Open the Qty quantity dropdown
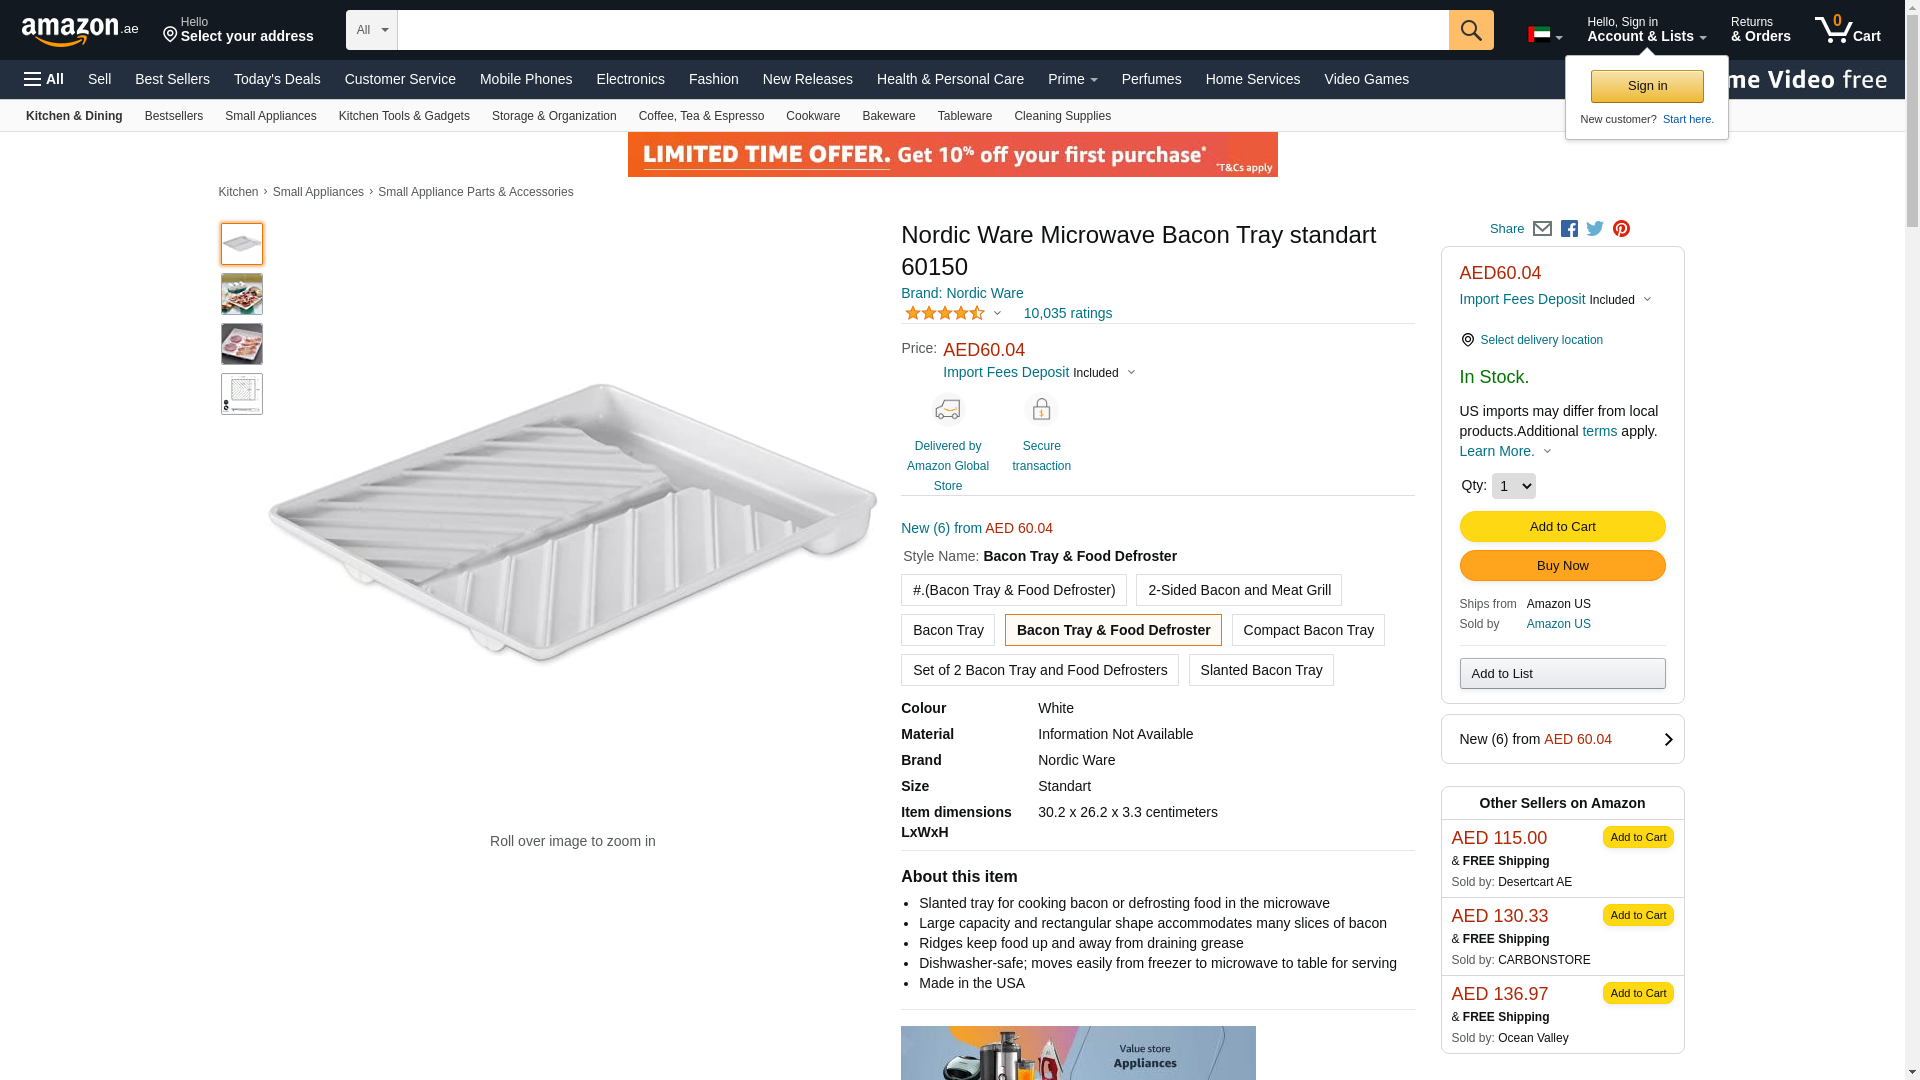The width and height of the screenshot is (1920, 1080). point(1513,486)
